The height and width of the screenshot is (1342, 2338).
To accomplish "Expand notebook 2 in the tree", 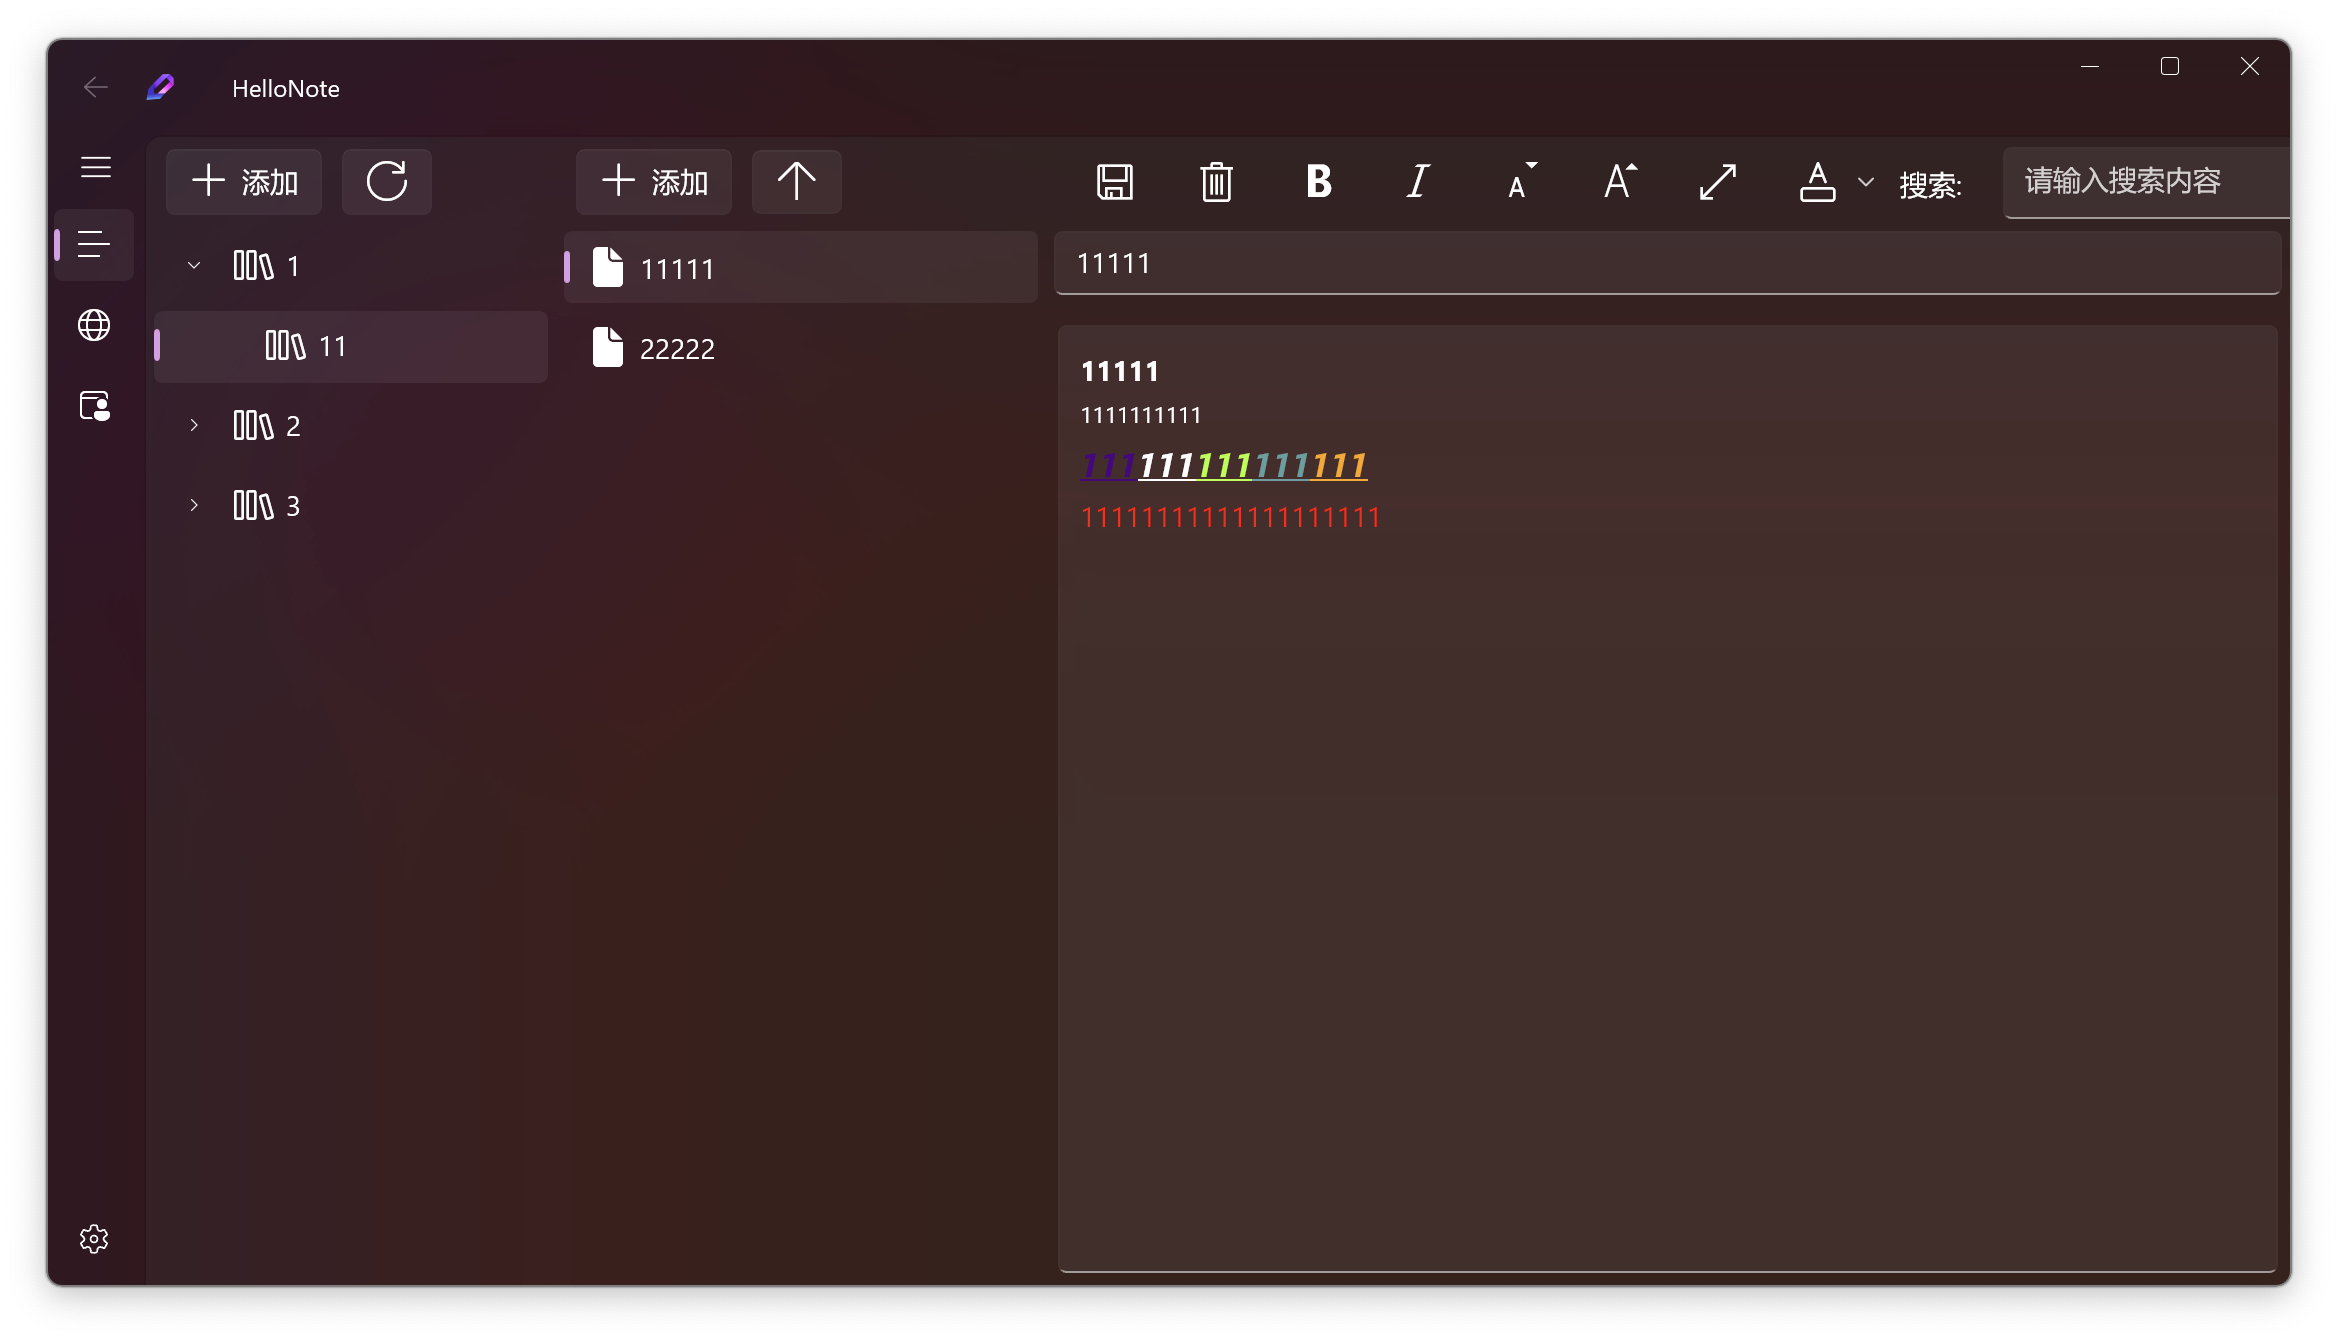I will (194, 424).
